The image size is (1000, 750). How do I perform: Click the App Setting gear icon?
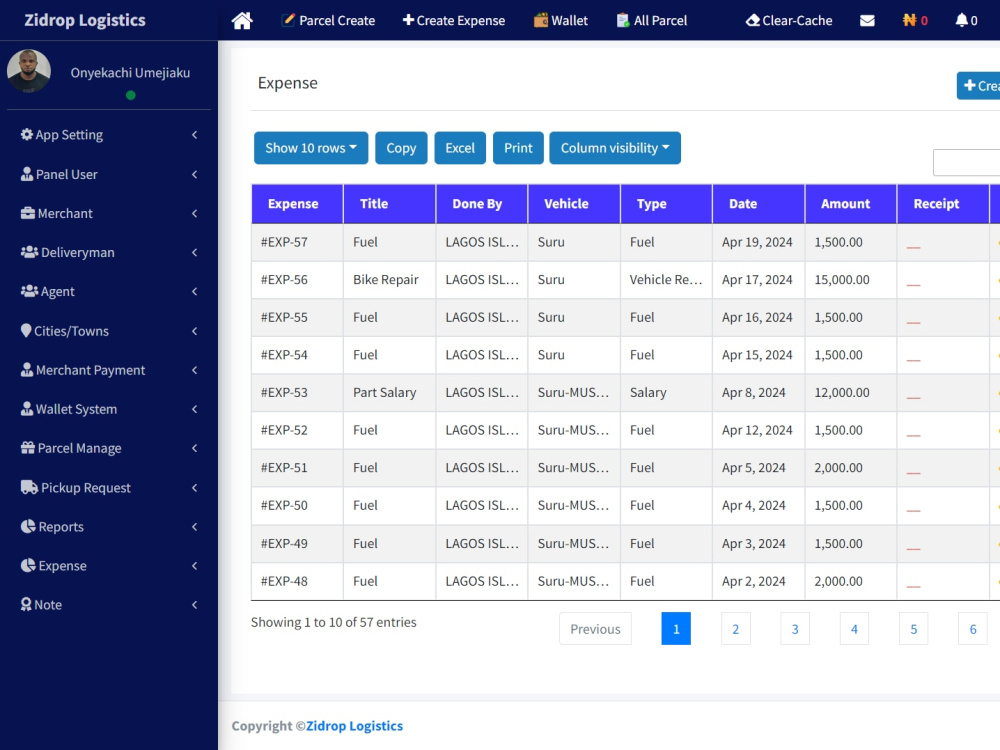pyautogui.click(x=27, y=134)
